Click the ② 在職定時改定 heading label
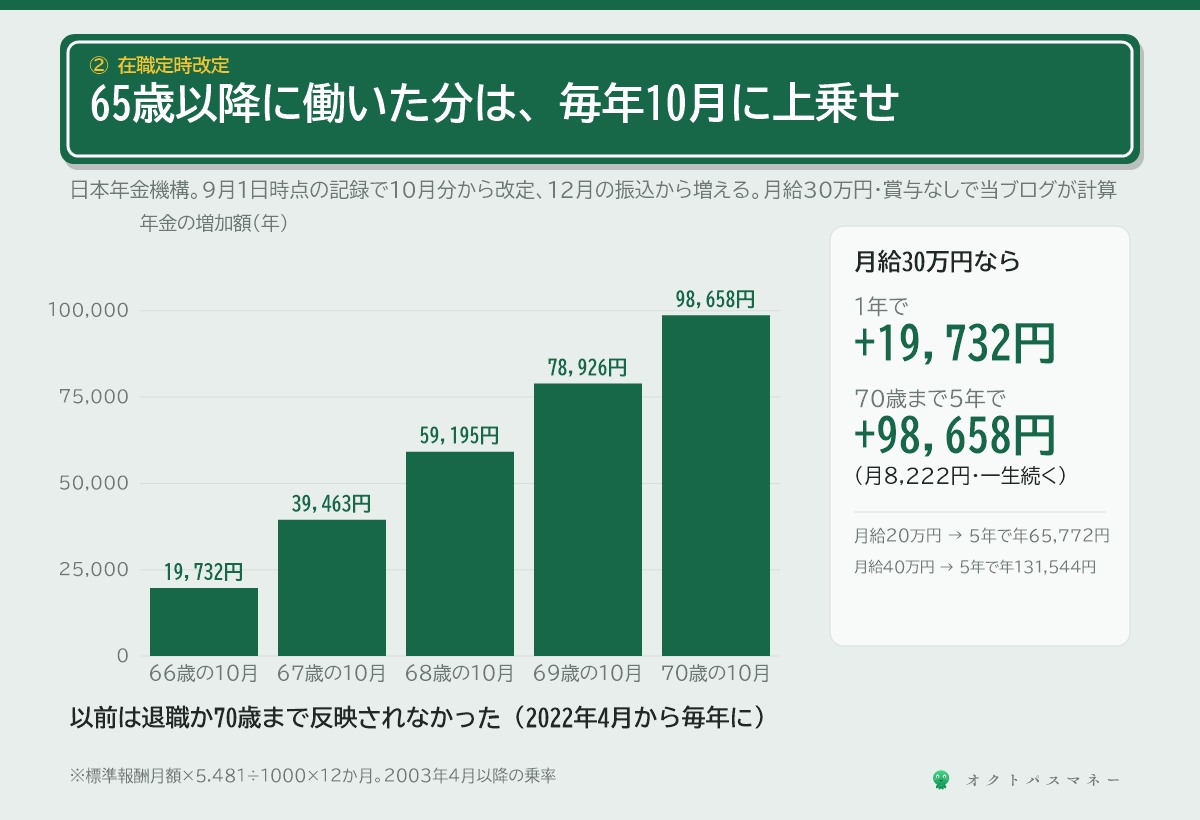This screenshot has width=1200, height=820. (x=160, y=66)
